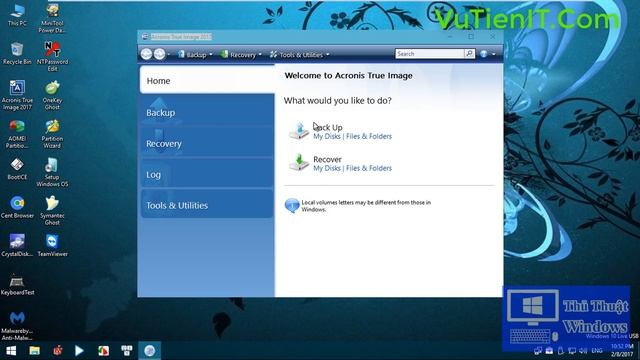The image size is (640, 360).
Task: Select Setup Windows OS desktop icon
Action: 52,172
